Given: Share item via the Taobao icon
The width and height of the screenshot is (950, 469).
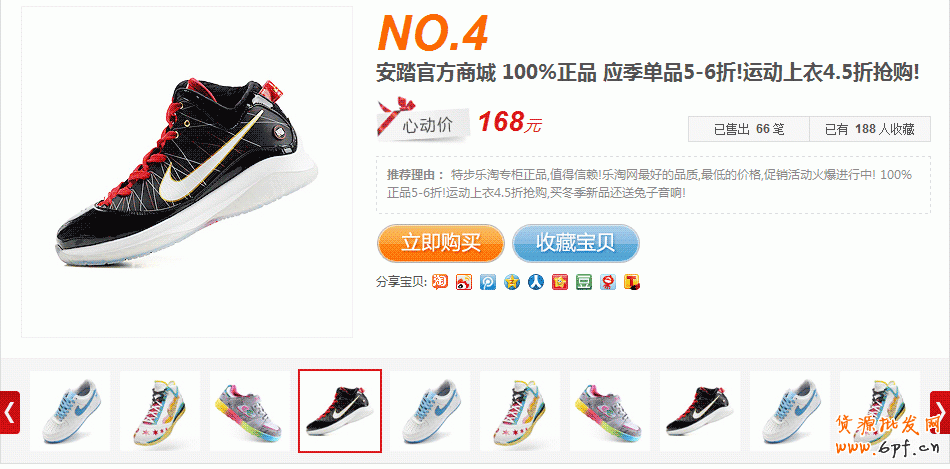Looking at the screenshot, I should coord(440,282).
